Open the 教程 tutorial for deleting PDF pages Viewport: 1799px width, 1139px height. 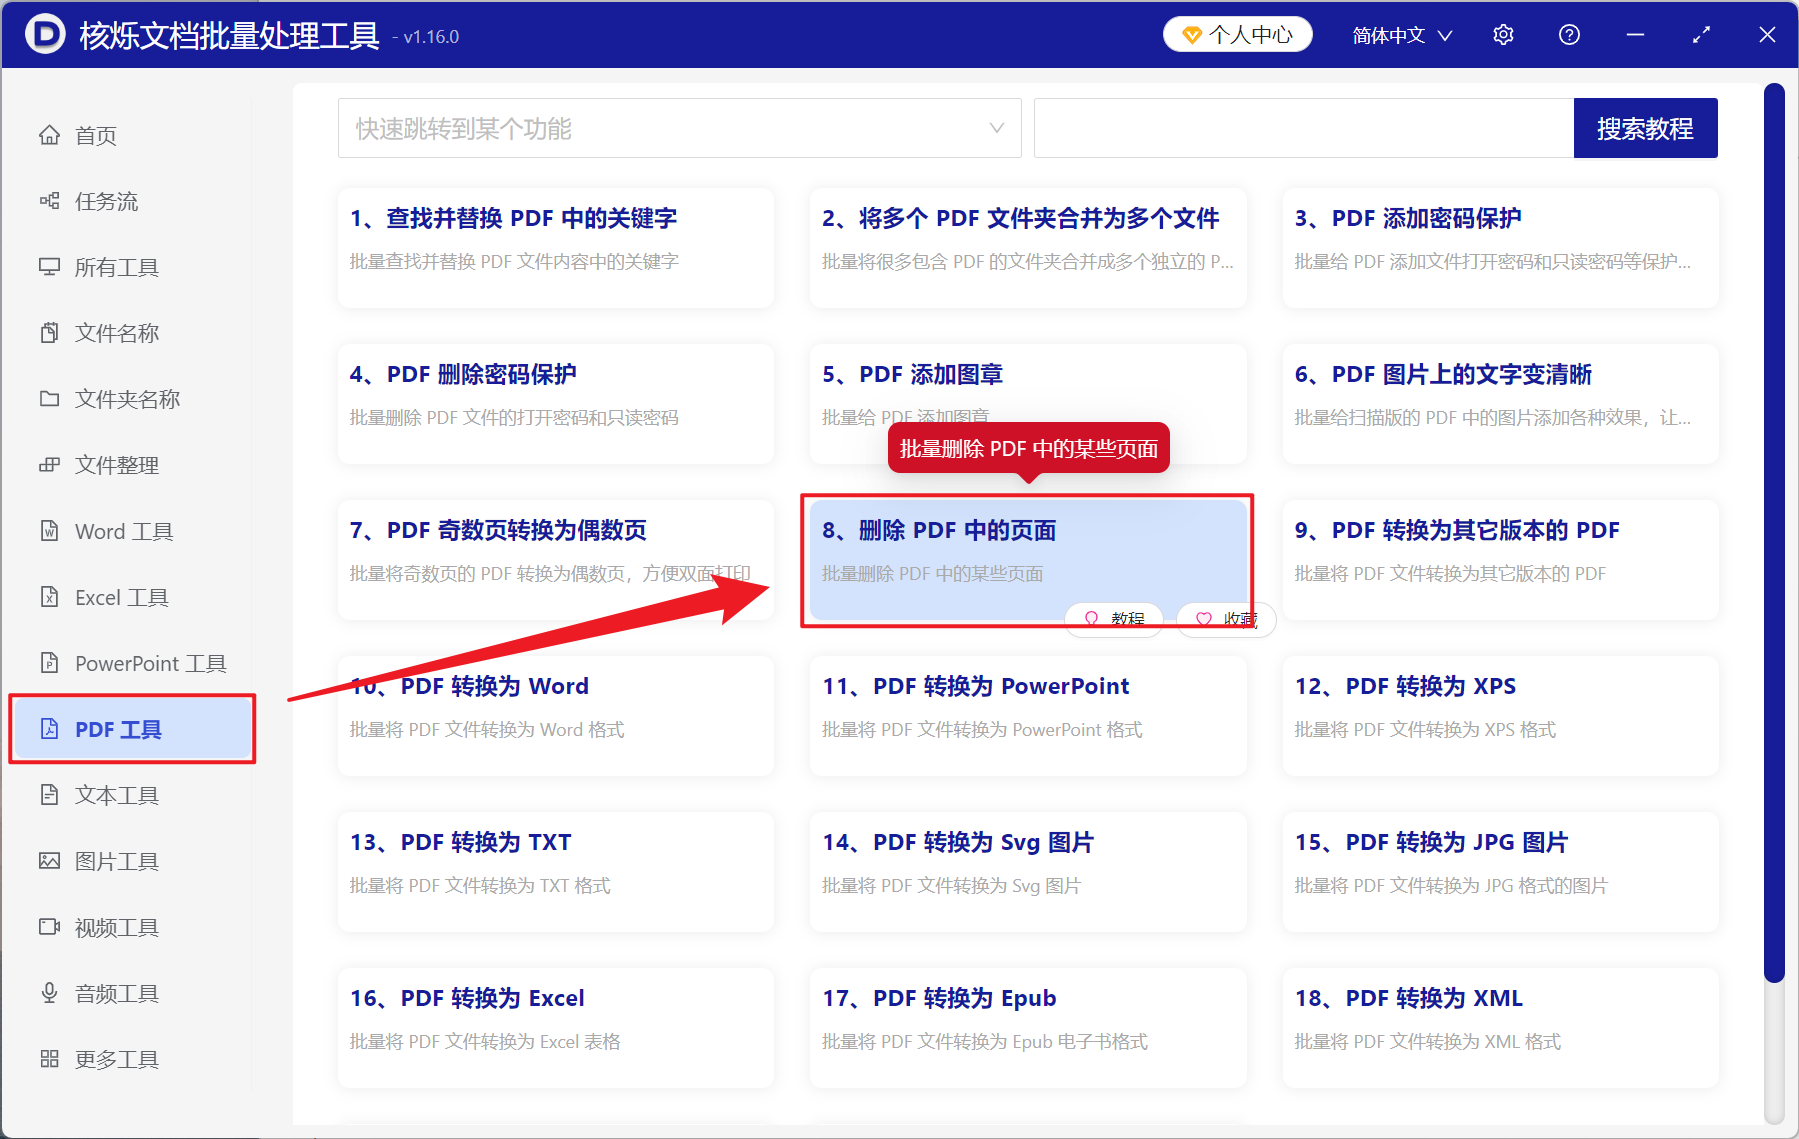click(x=1113, y=619)
